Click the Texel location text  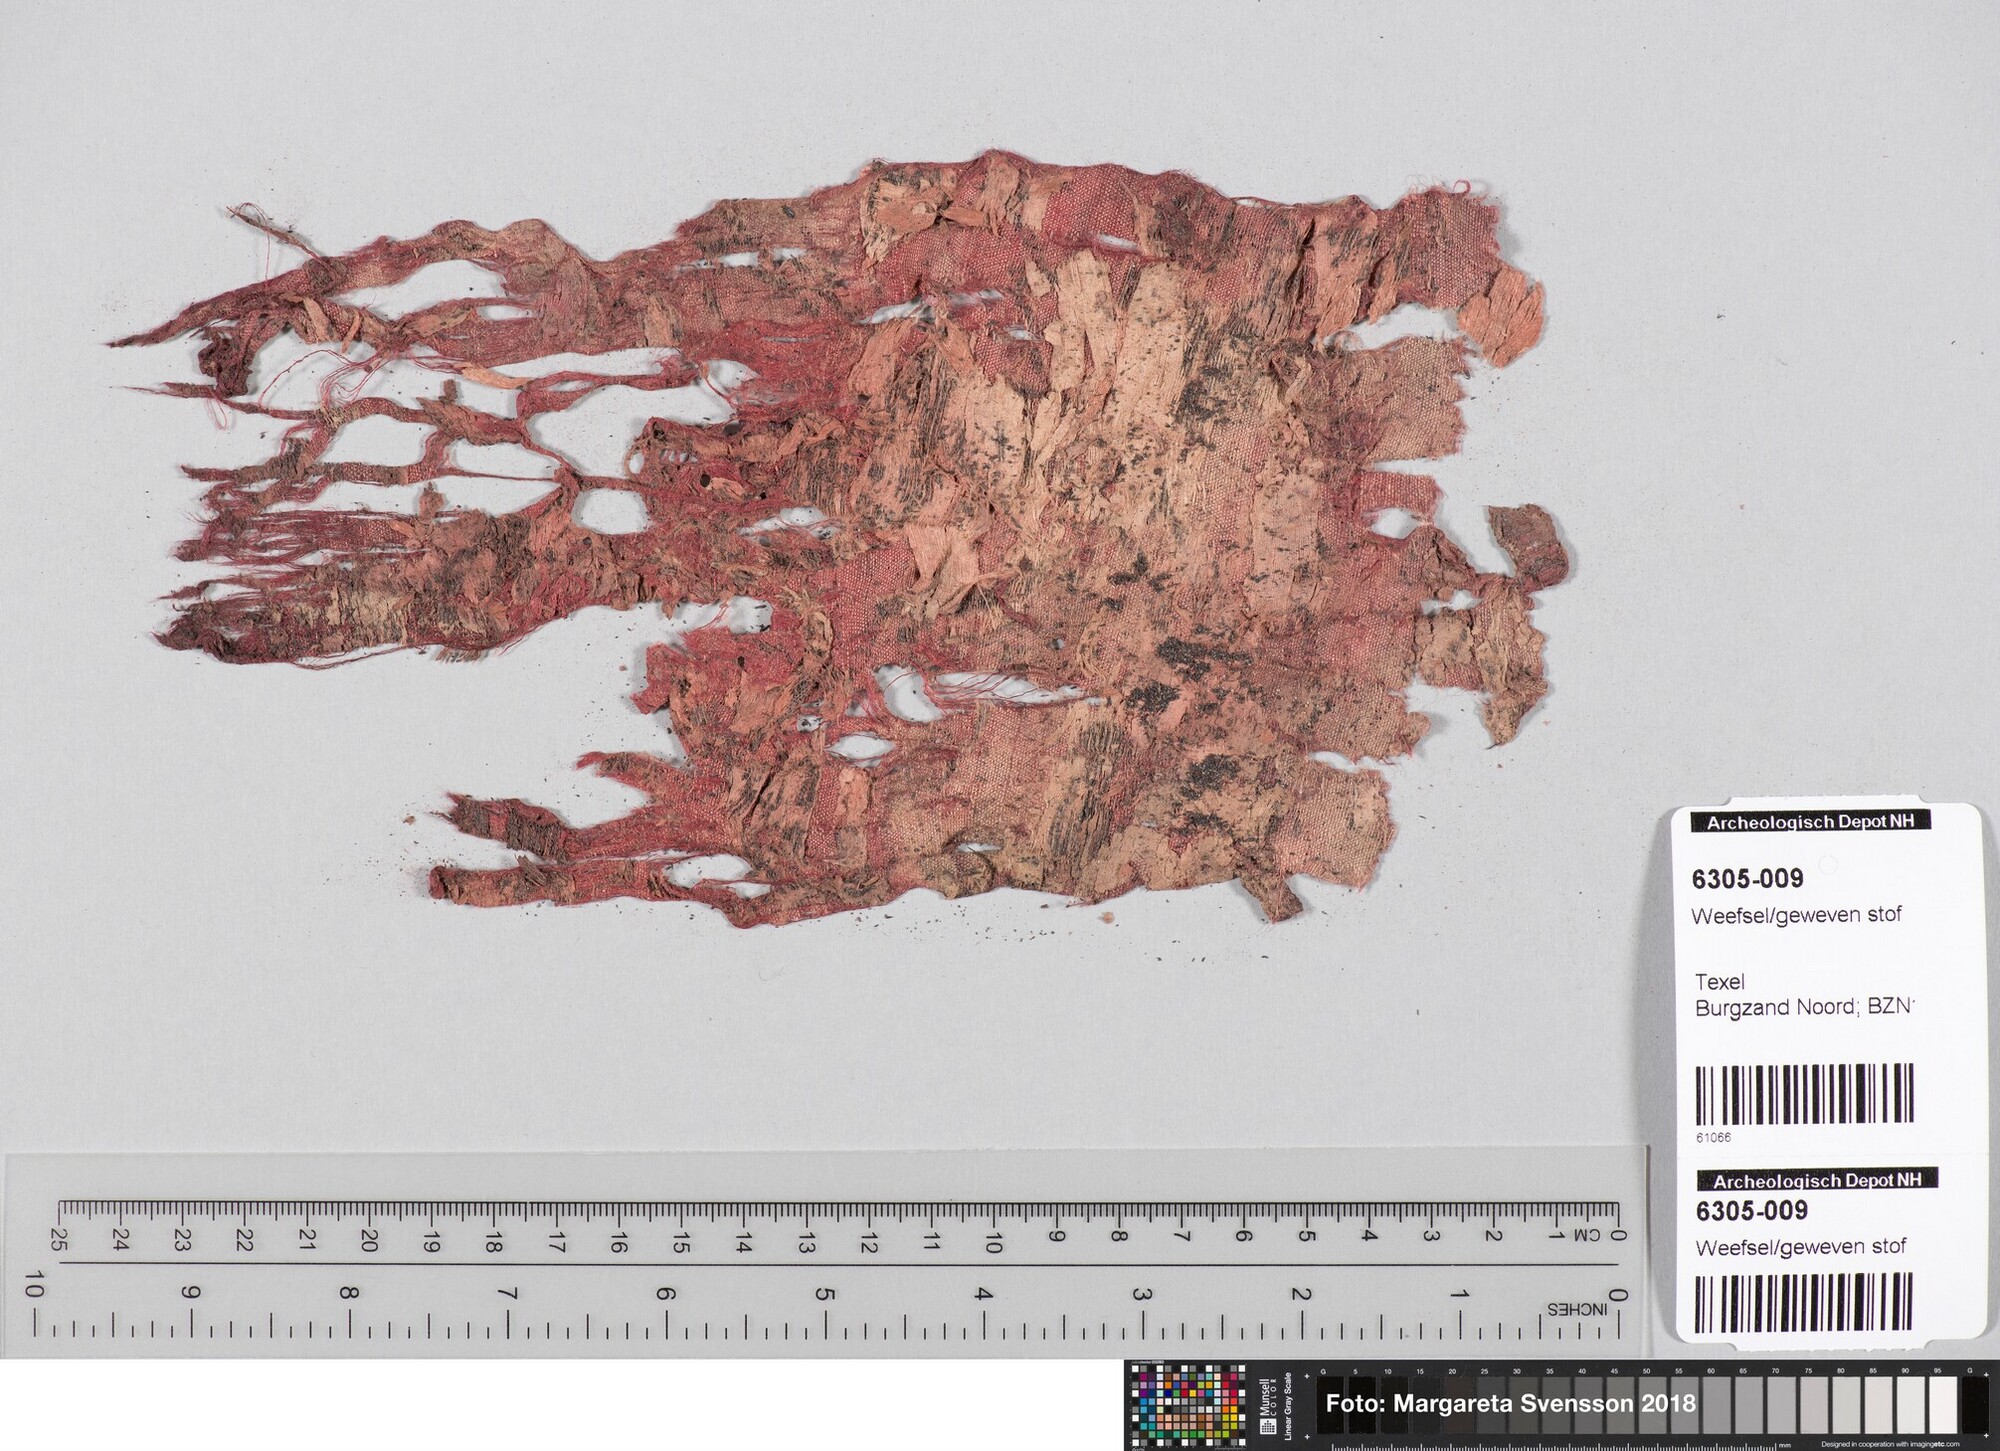pyautogui.click(x=1720, y=982)
